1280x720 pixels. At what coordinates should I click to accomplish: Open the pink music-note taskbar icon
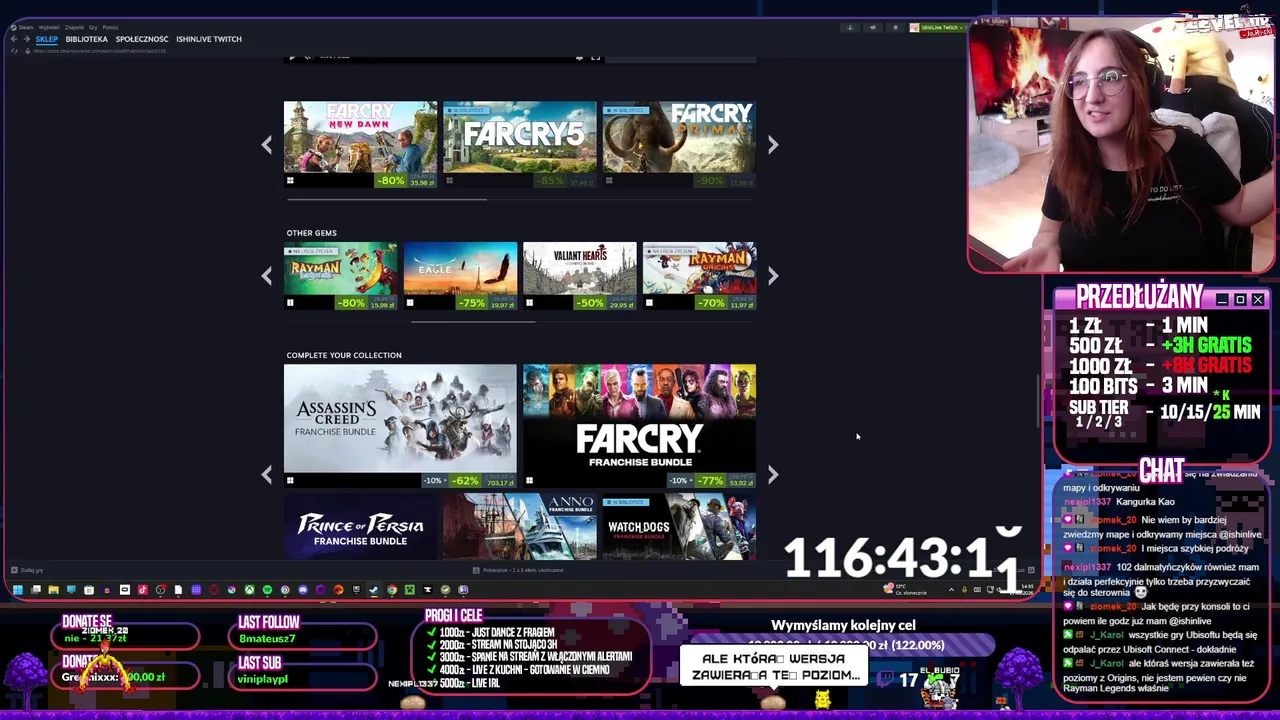142,590
